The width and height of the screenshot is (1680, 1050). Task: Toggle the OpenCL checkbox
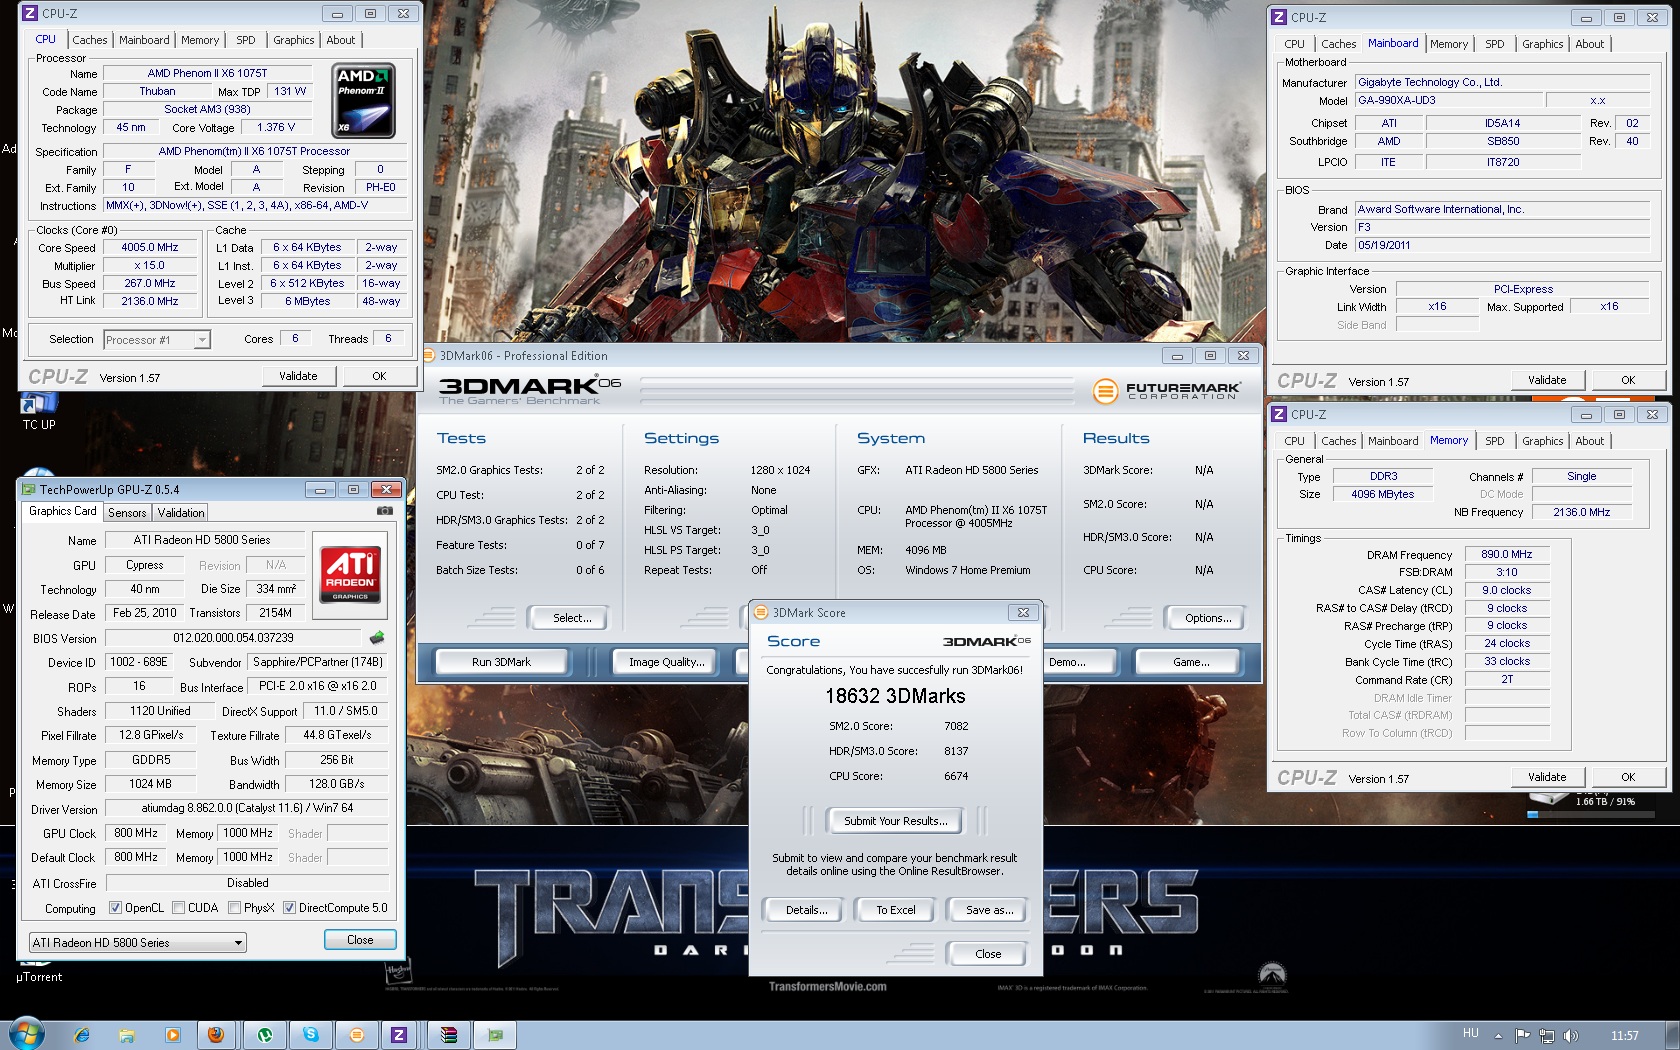pyautogui.click(x=116, y=908)
